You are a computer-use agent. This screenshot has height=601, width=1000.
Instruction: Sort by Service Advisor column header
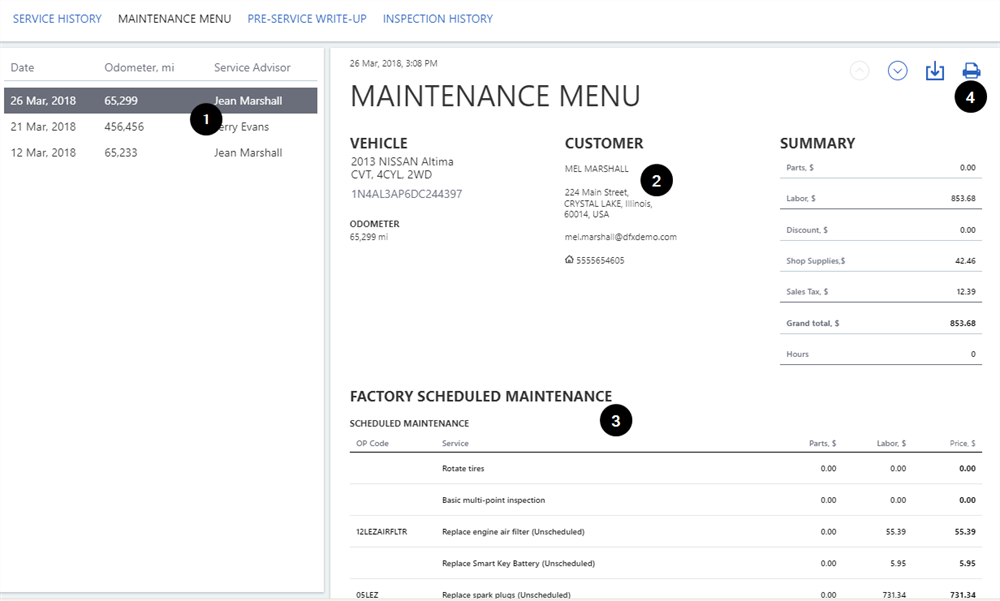252,68
